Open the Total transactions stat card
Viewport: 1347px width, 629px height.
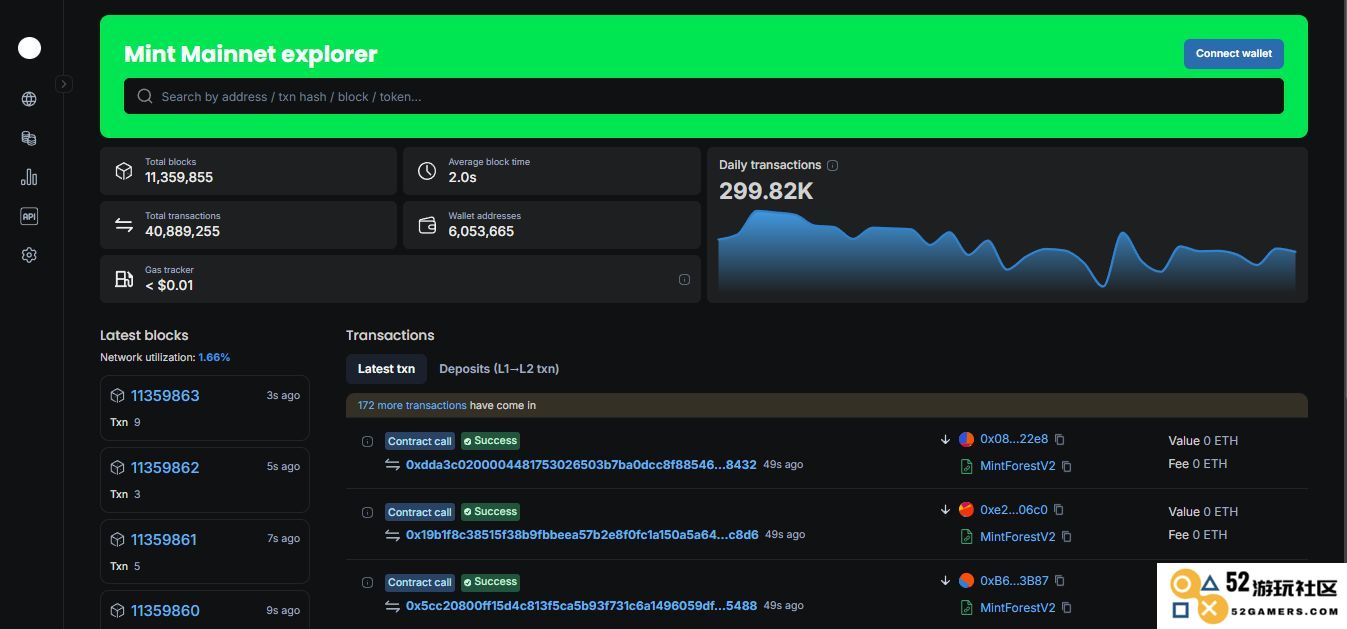[x=248, y=225]
